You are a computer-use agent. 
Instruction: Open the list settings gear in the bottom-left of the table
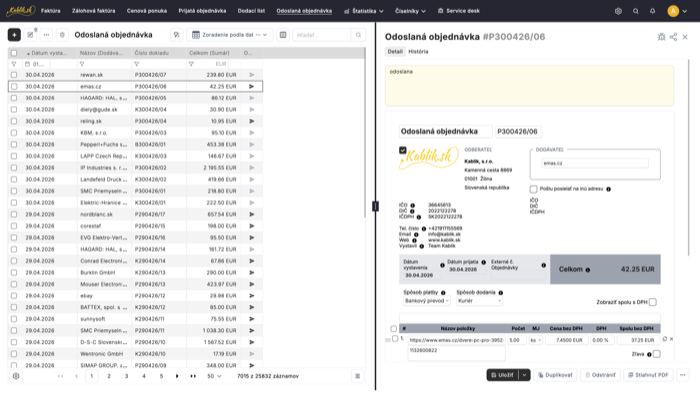coord(16,376)
